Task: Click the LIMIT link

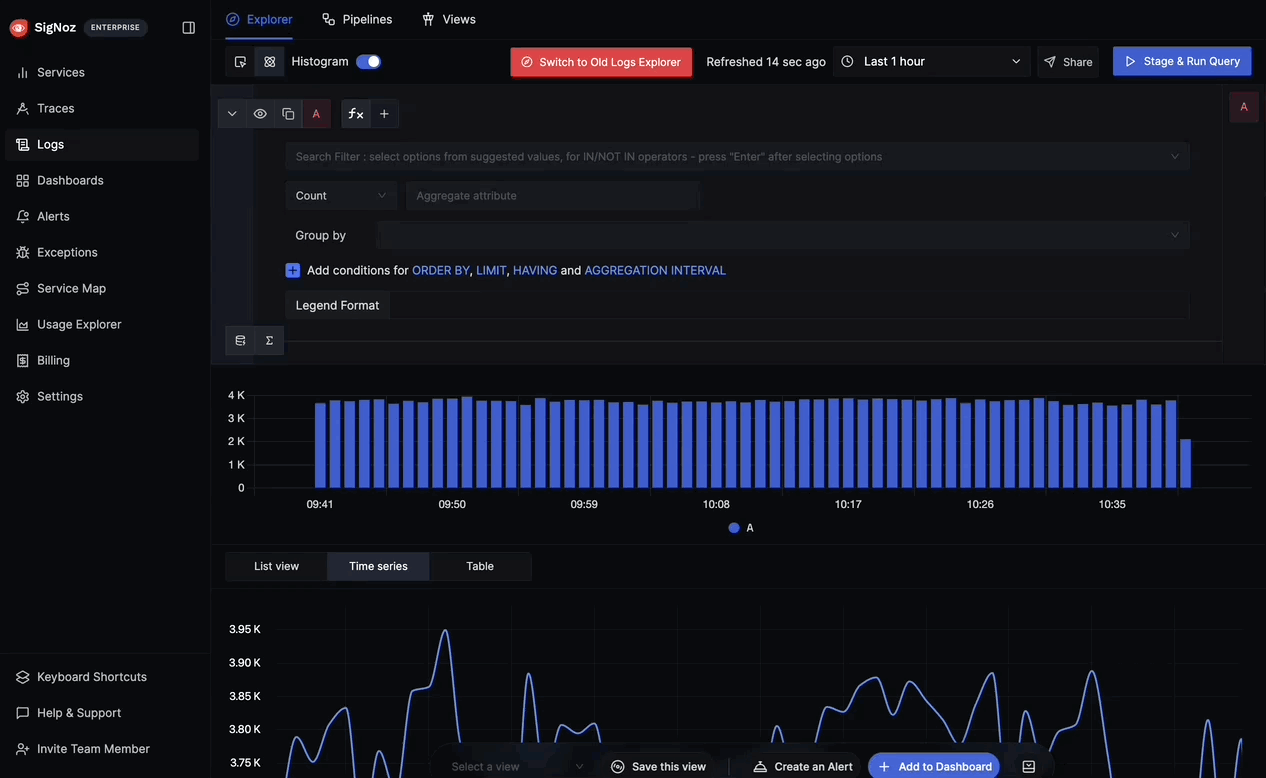Action: [x=491, y=270]
